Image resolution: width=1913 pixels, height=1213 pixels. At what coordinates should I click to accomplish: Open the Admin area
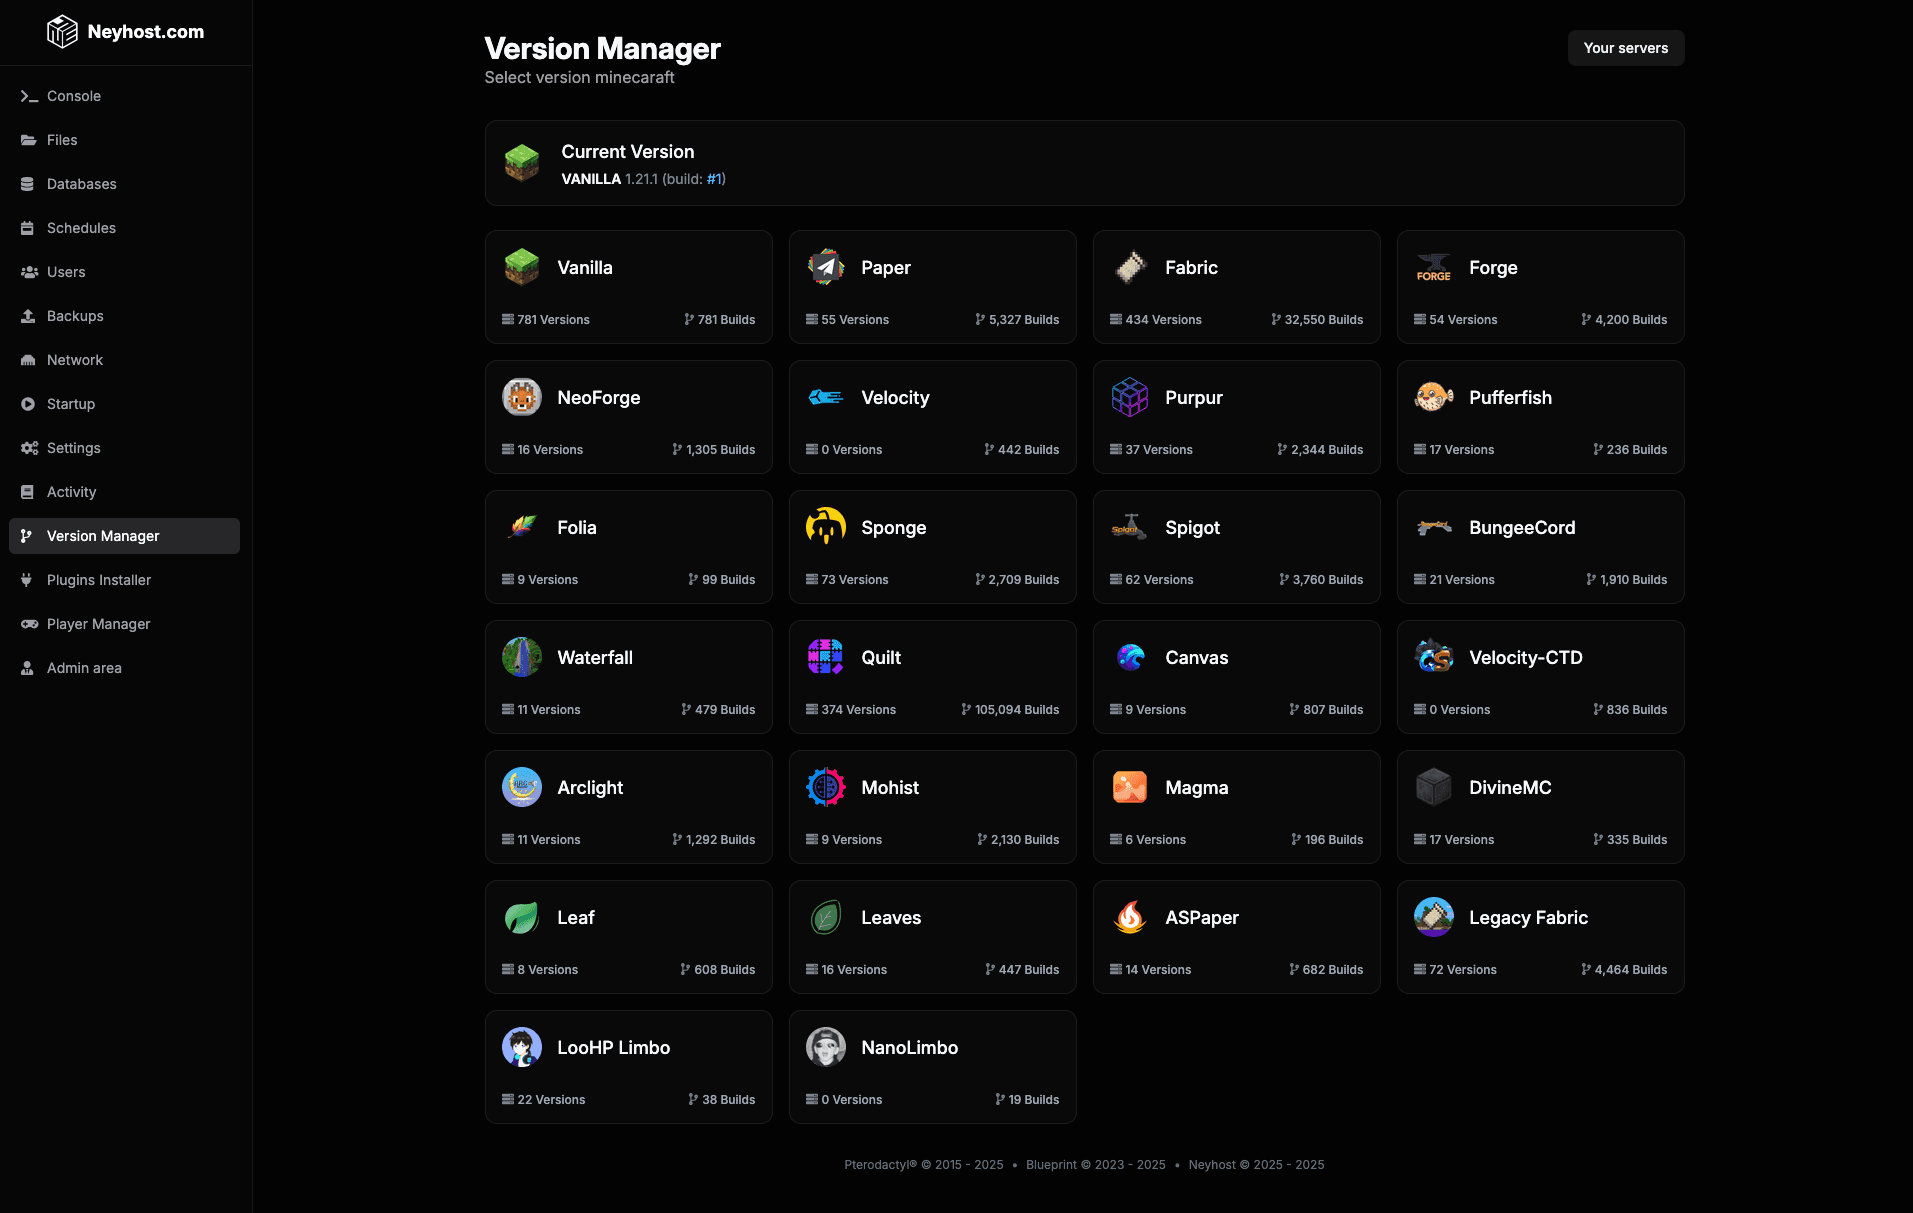(x=84, y=668)
